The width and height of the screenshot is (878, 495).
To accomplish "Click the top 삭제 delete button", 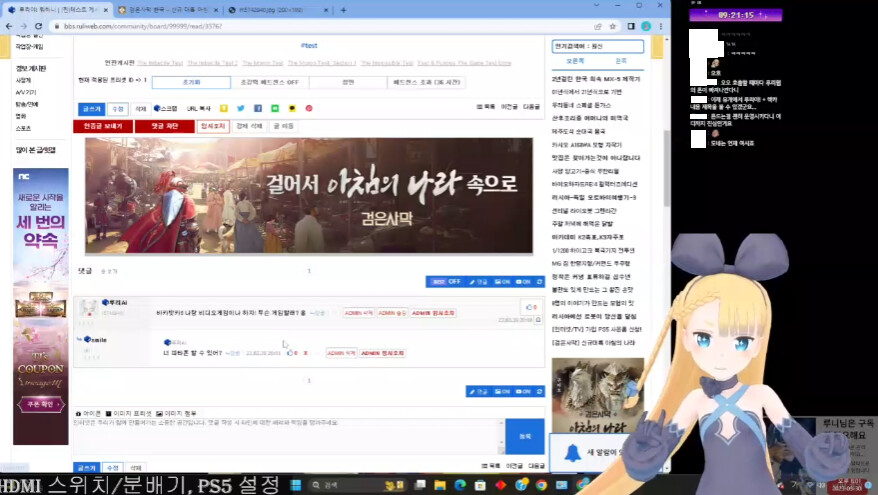I will pyautogui.click(x=141, y=109).
